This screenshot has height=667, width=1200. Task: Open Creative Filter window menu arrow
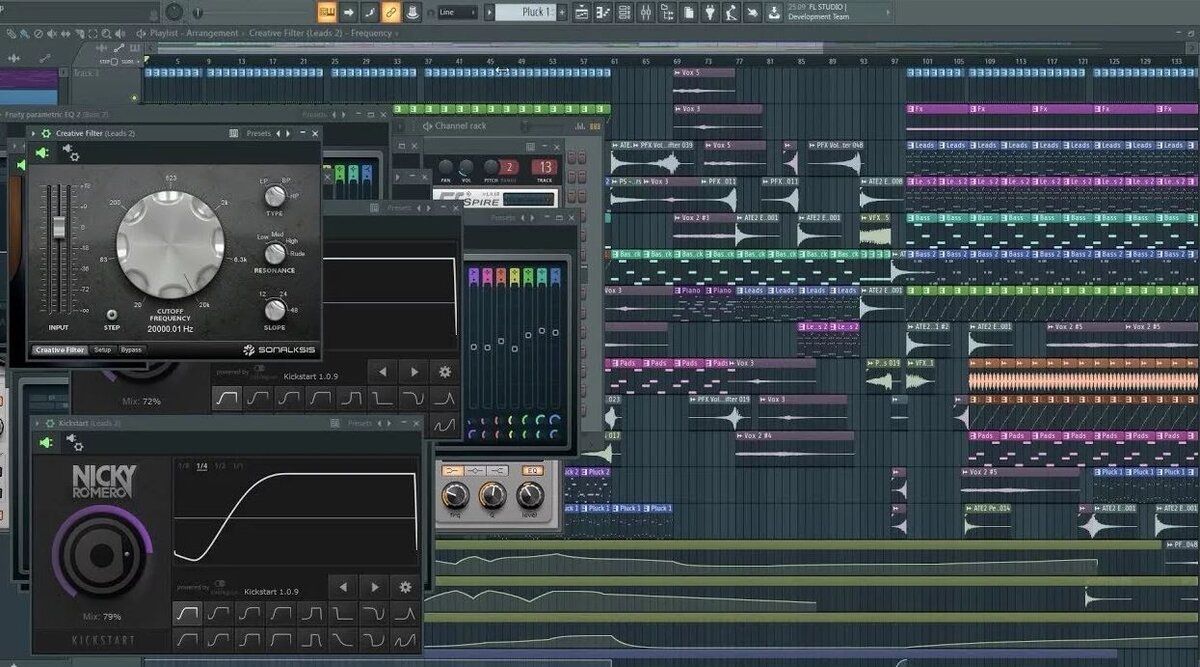[x=33, y=133]
